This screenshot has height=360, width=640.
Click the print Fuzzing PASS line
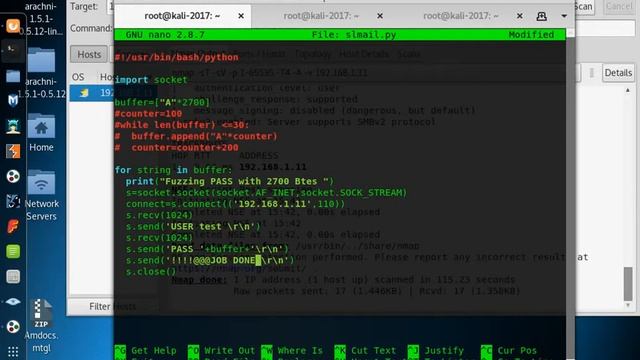point(229,181)
